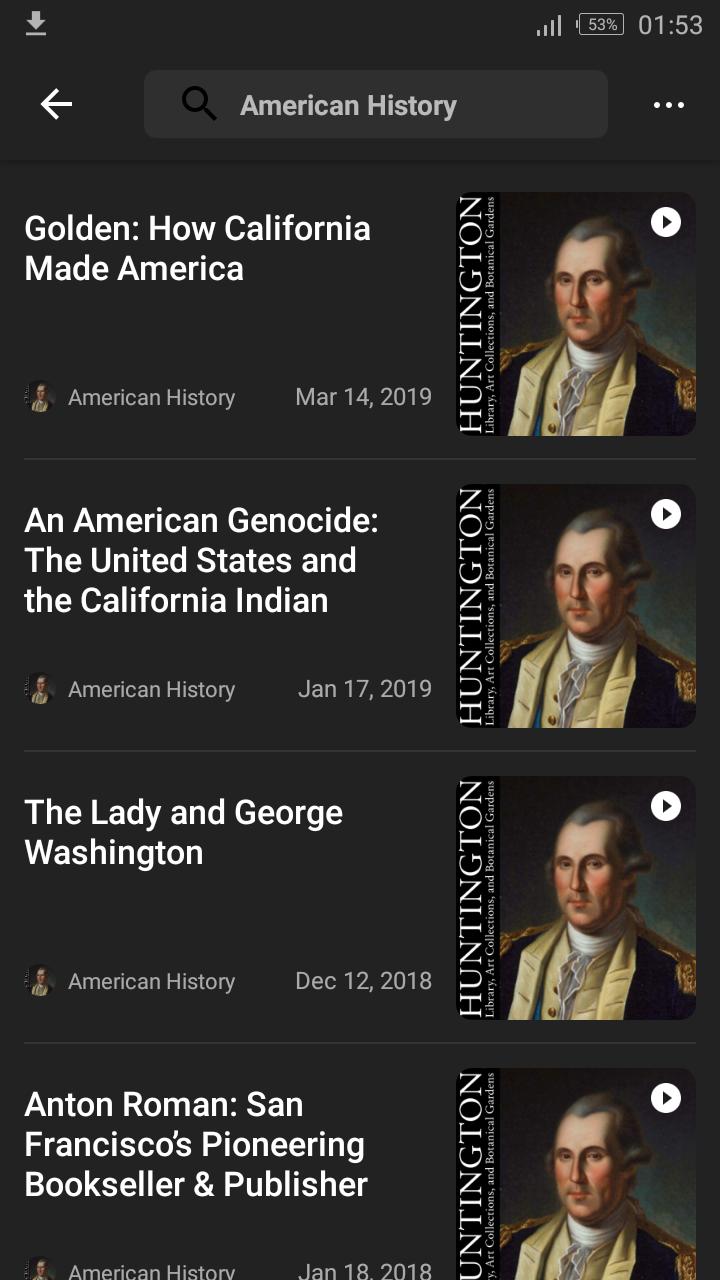
Task: Play The Lady and George Washington episode
Action: point(666,806)
